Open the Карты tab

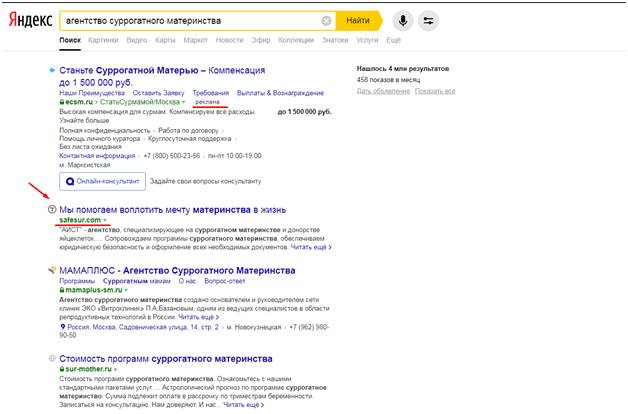point(165,40)
